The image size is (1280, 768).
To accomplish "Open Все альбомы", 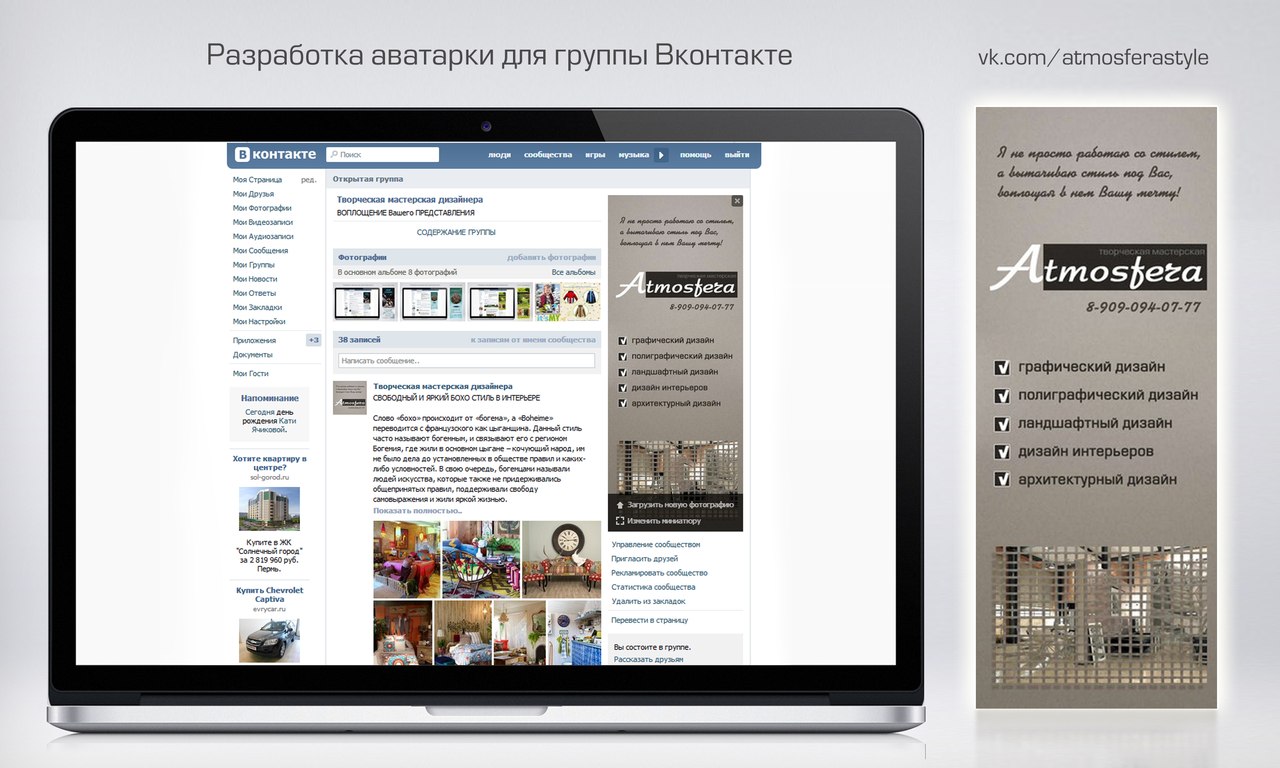I will click(574, 272).
